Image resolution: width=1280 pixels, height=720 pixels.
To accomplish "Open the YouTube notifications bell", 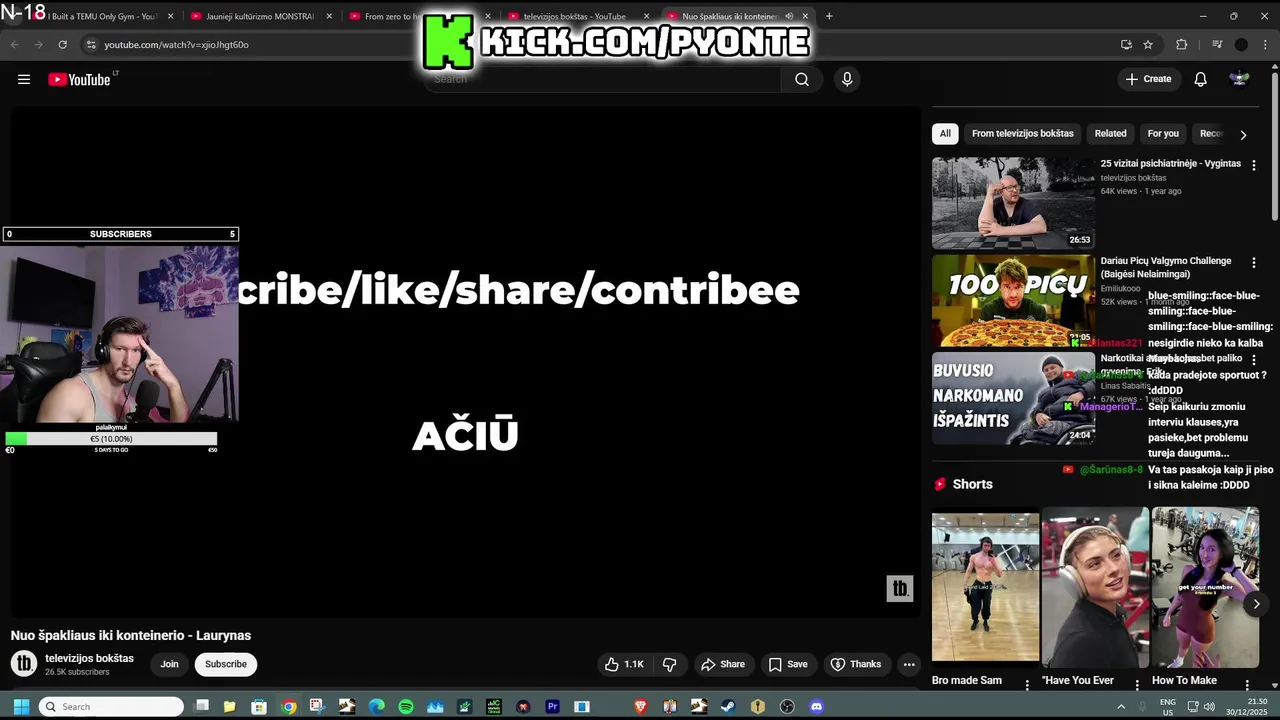I will [1201, 79].
